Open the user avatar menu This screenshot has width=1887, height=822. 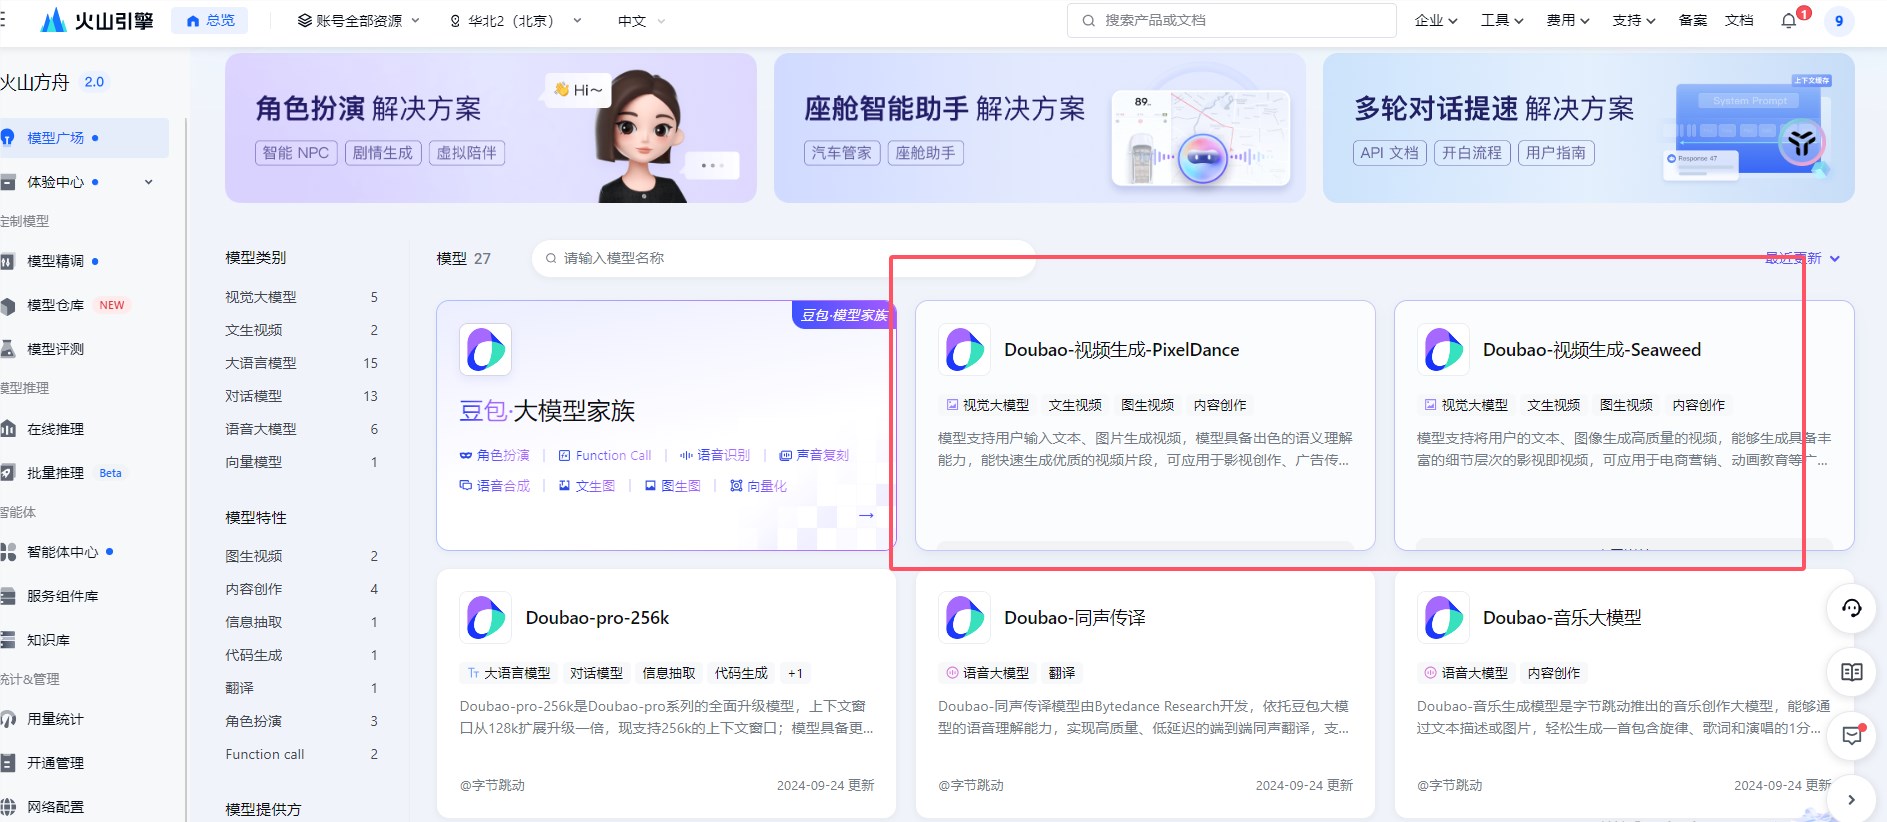[1838, 20]
